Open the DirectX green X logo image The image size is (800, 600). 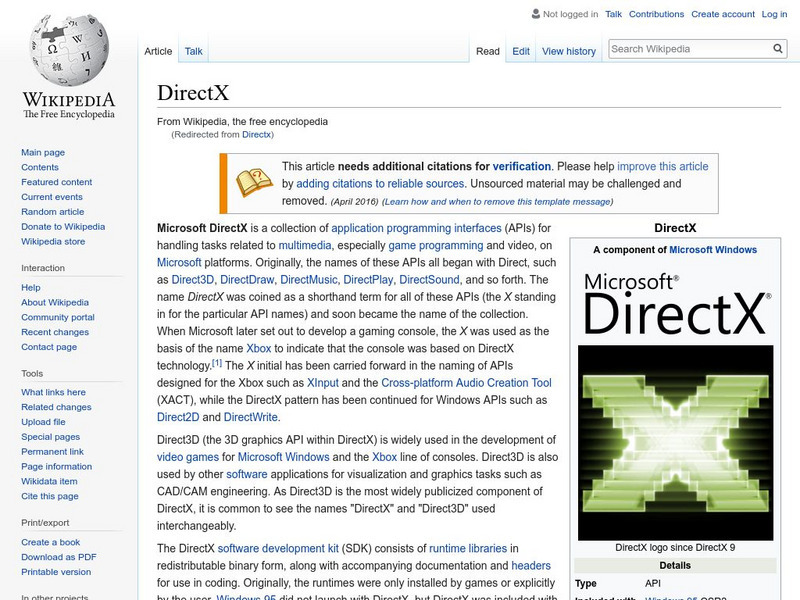tap(675, 442)
